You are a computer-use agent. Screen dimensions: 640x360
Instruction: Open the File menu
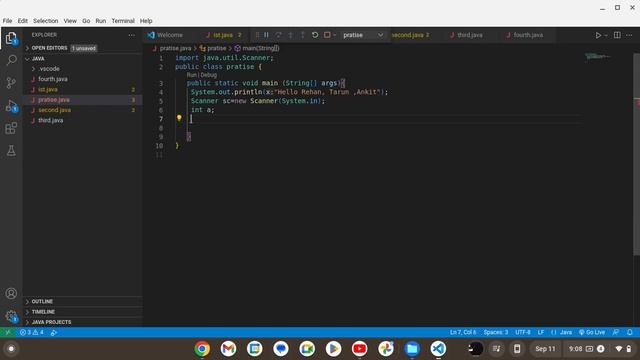(7, 21)
